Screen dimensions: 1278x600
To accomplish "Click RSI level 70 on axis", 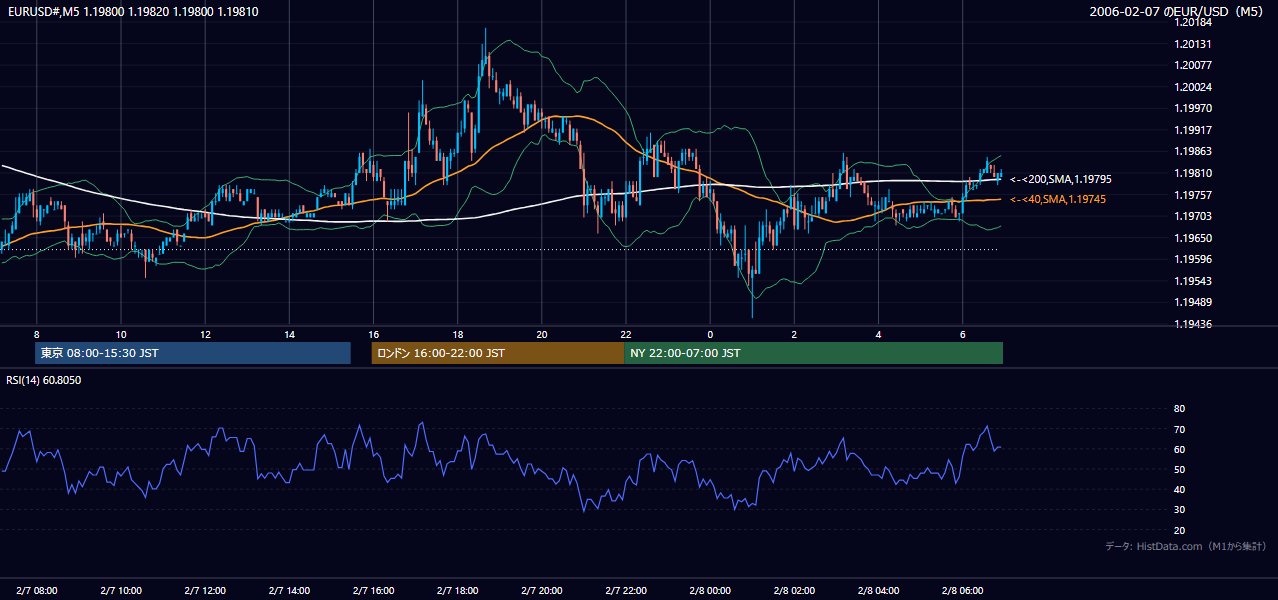I will pyautogui.click(x=1179, y=429).
